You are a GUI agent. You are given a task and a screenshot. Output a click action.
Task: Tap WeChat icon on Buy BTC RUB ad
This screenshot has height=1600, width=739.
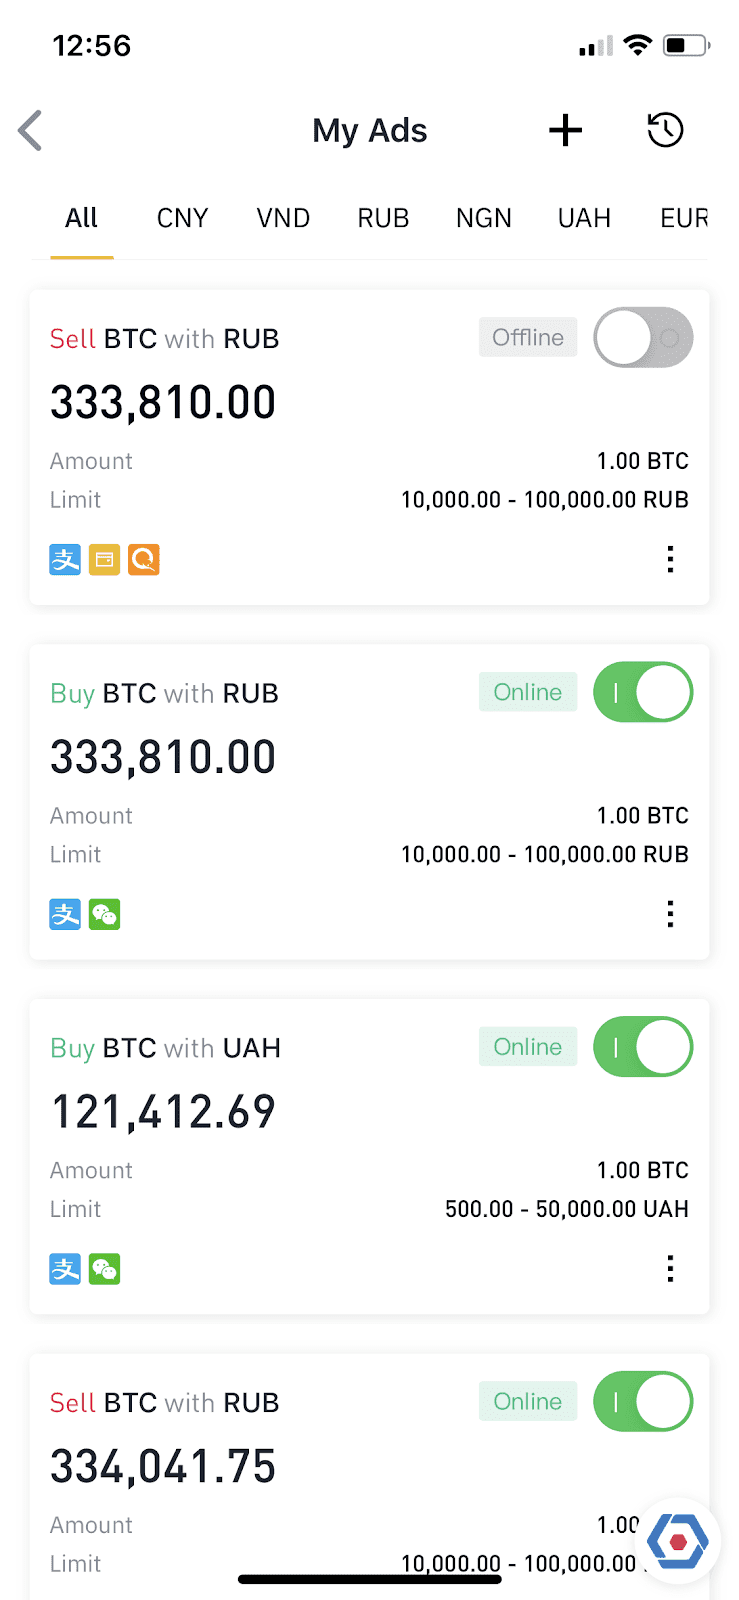pyautogui.click(x=104, y=914)
